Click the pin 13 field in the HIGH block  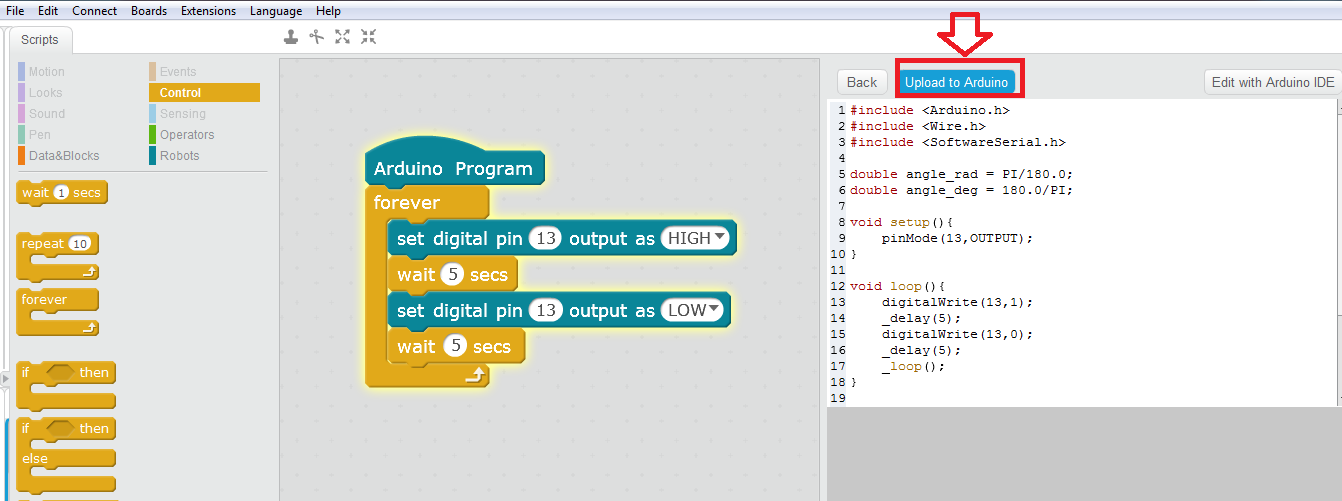click(545, 238)
